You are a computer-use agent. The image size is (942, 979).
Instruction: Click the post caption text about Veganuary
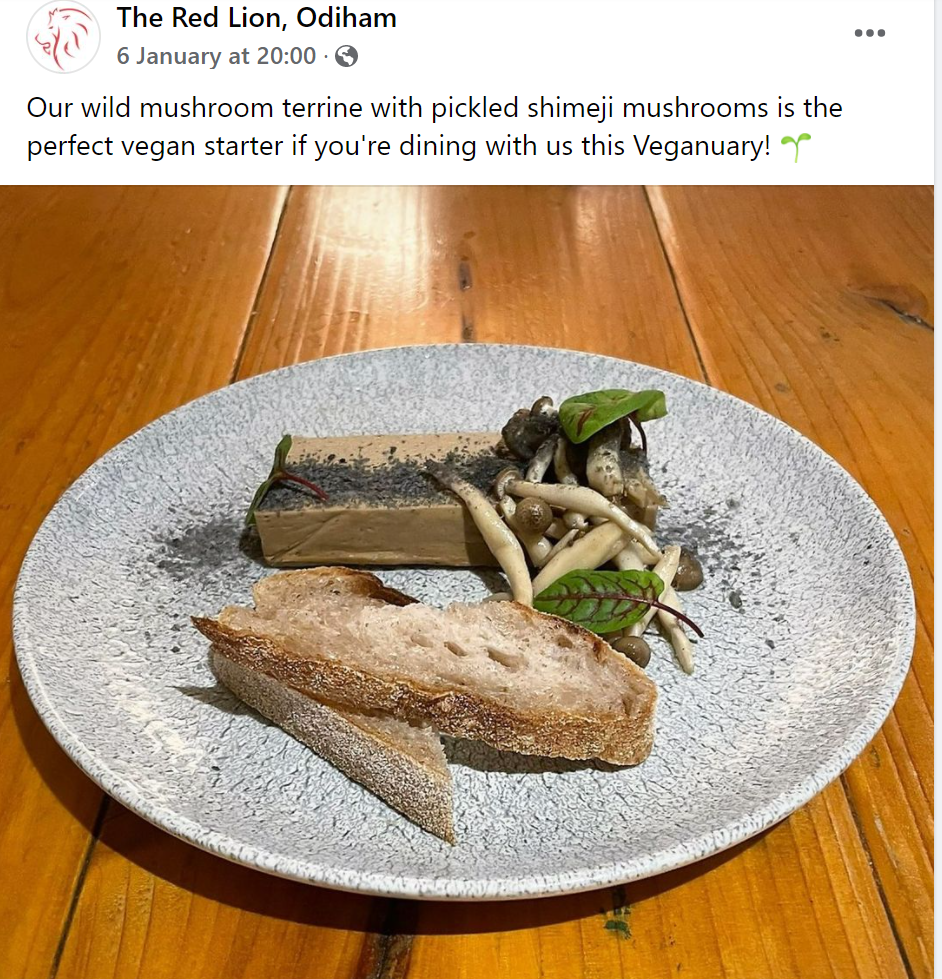(x=434, y=127)
